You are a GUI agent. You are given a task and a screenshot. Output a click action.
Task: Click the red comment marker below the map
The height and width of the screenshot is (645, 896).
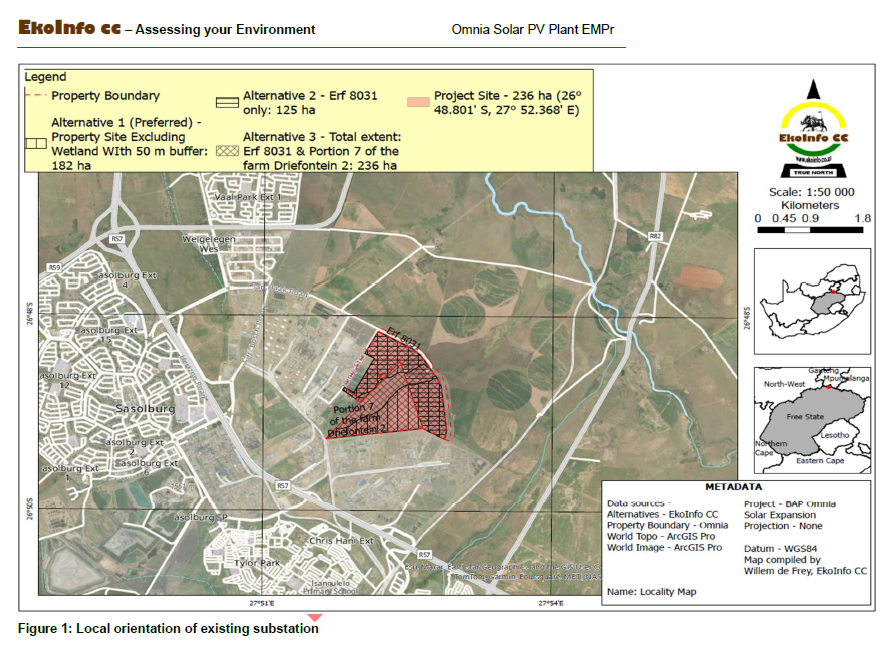(x=315, y=618)
